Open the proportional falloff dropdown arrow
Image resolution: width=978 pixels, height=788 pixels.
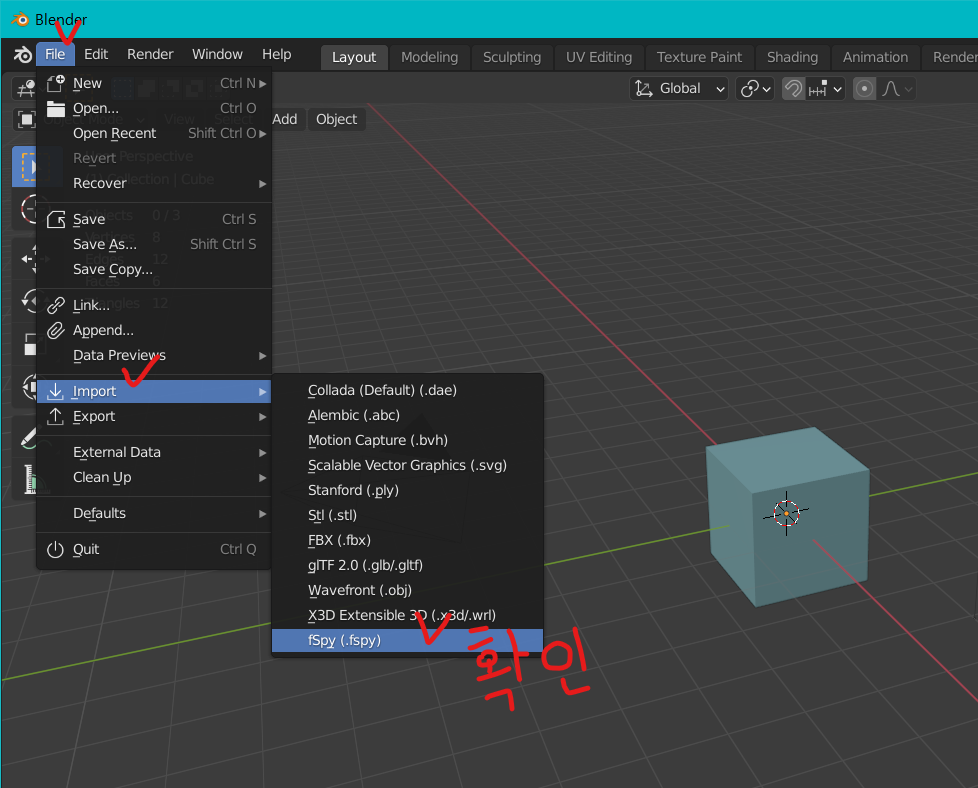pos(908,89)
